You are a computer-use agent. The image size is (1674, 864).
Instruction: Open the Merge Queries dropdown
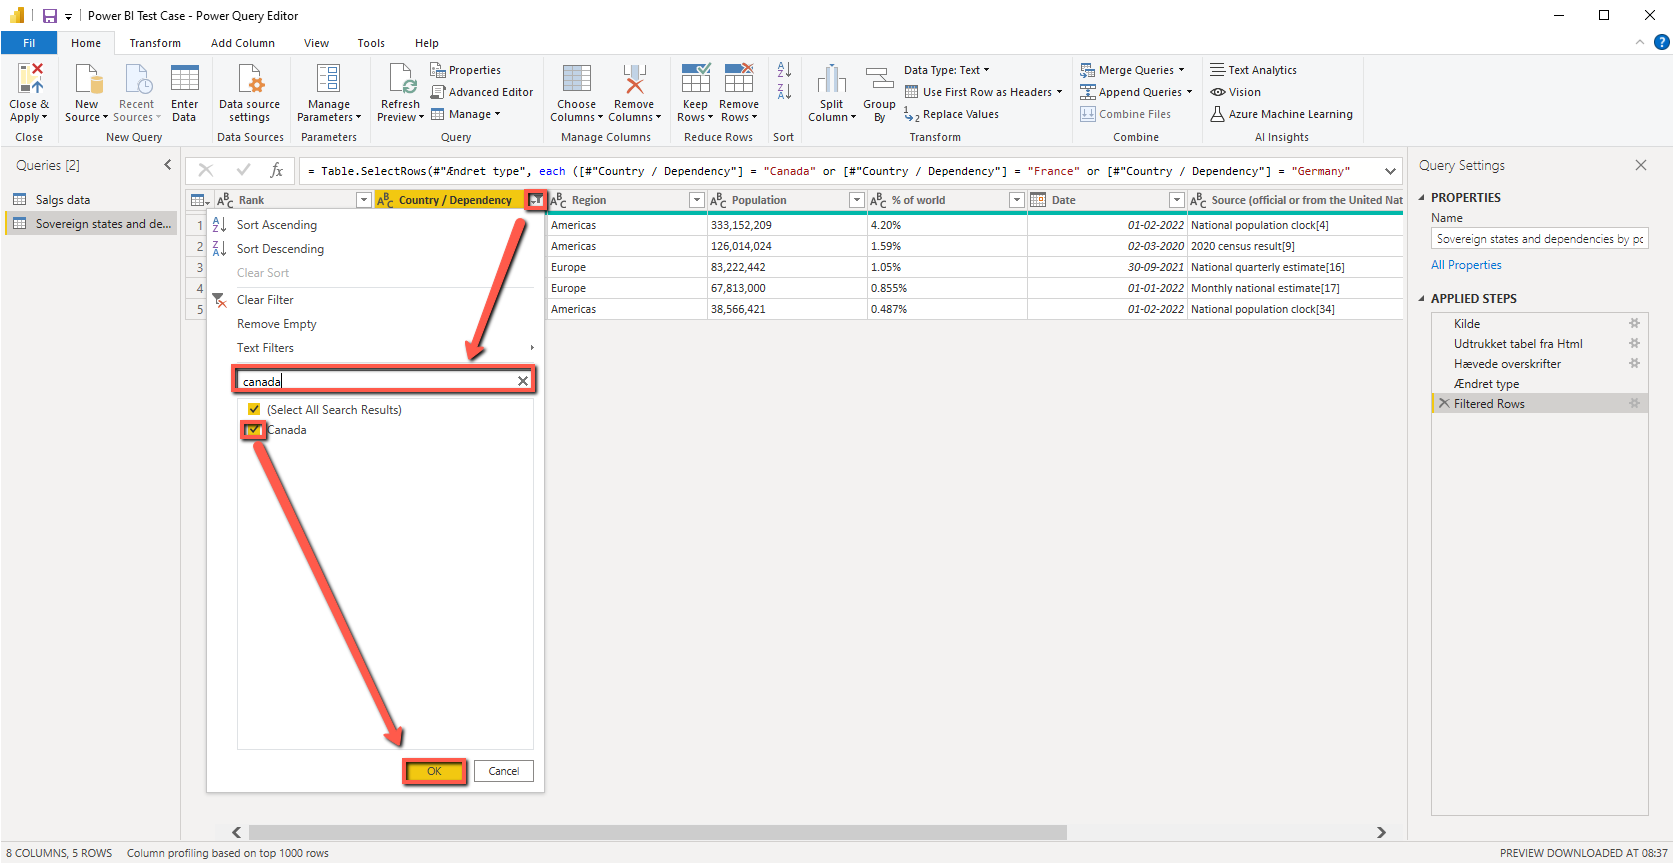click(x=1132, y=70)
